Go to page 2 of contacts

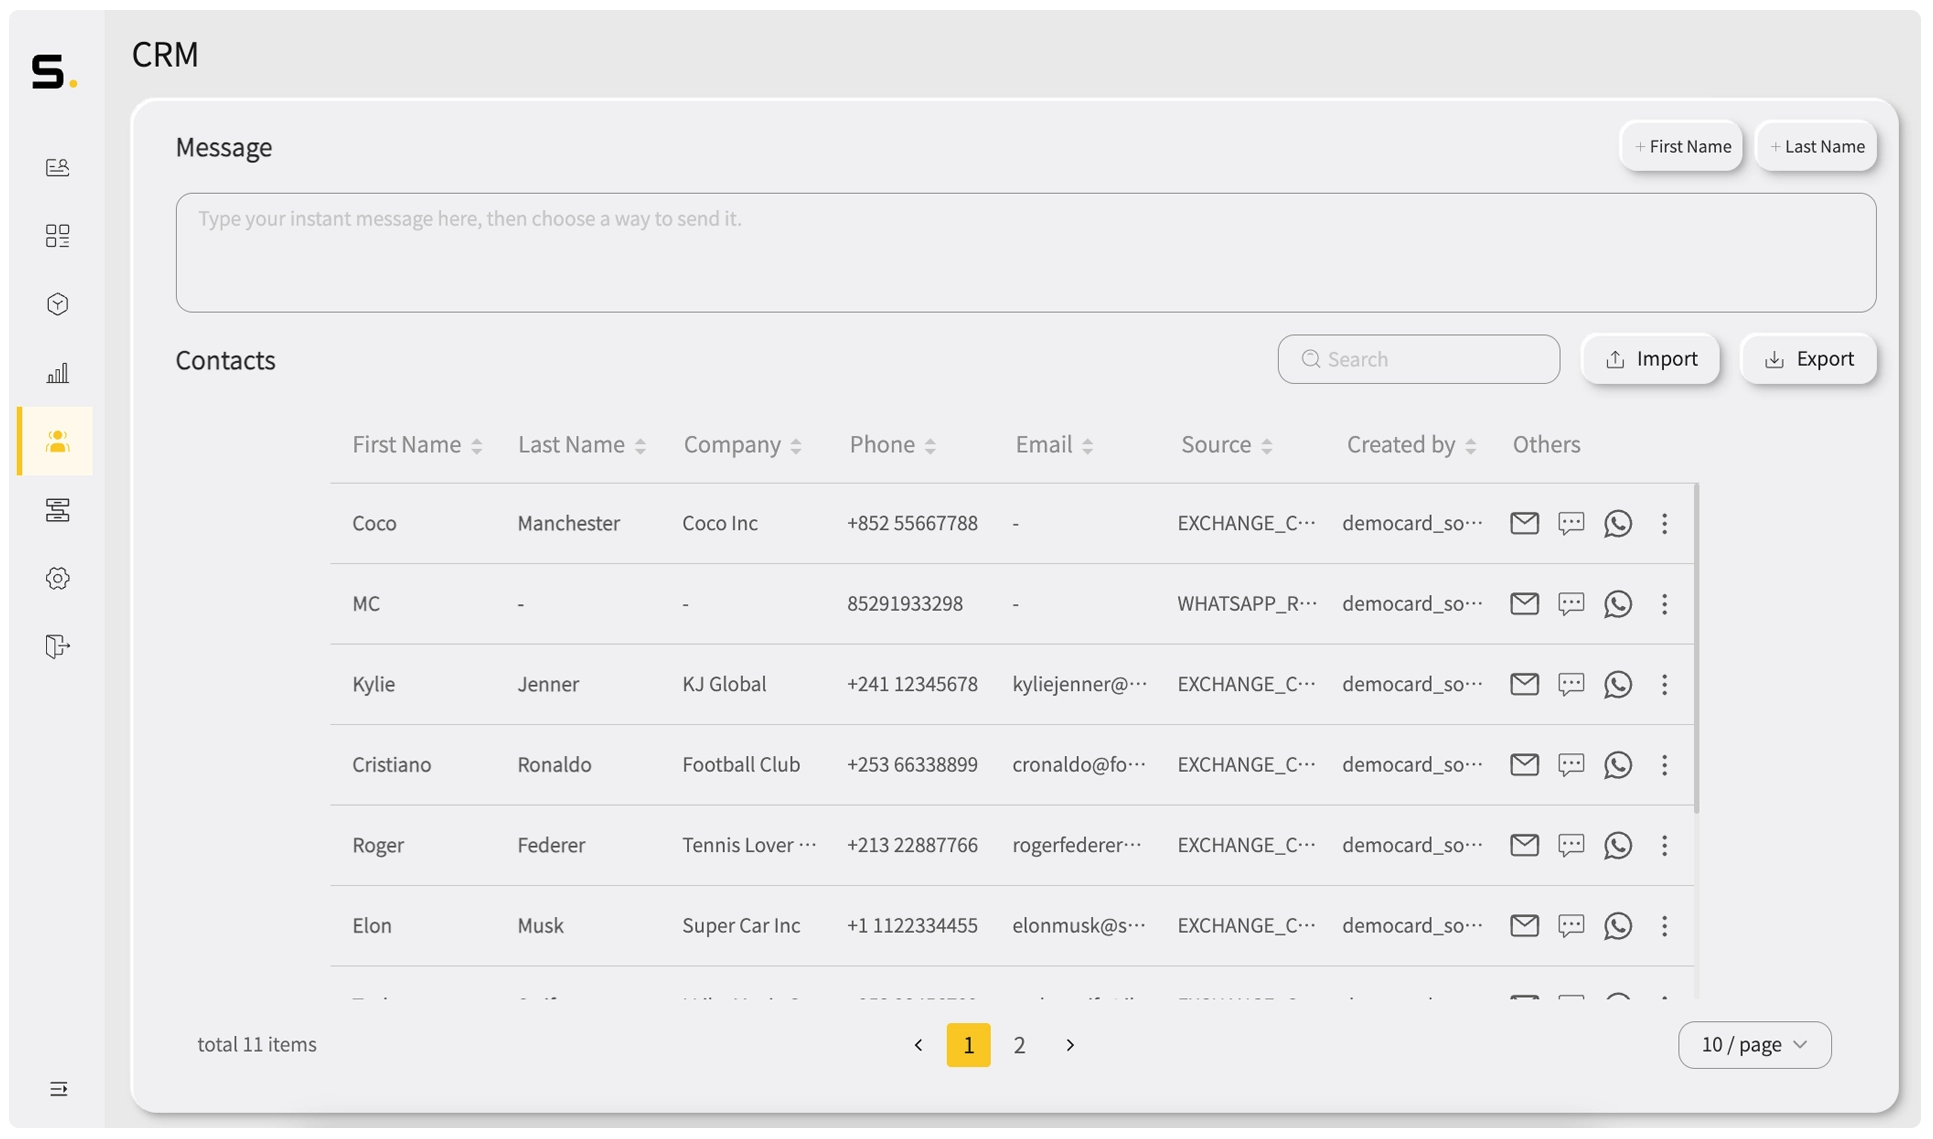coord(1019,1044)
